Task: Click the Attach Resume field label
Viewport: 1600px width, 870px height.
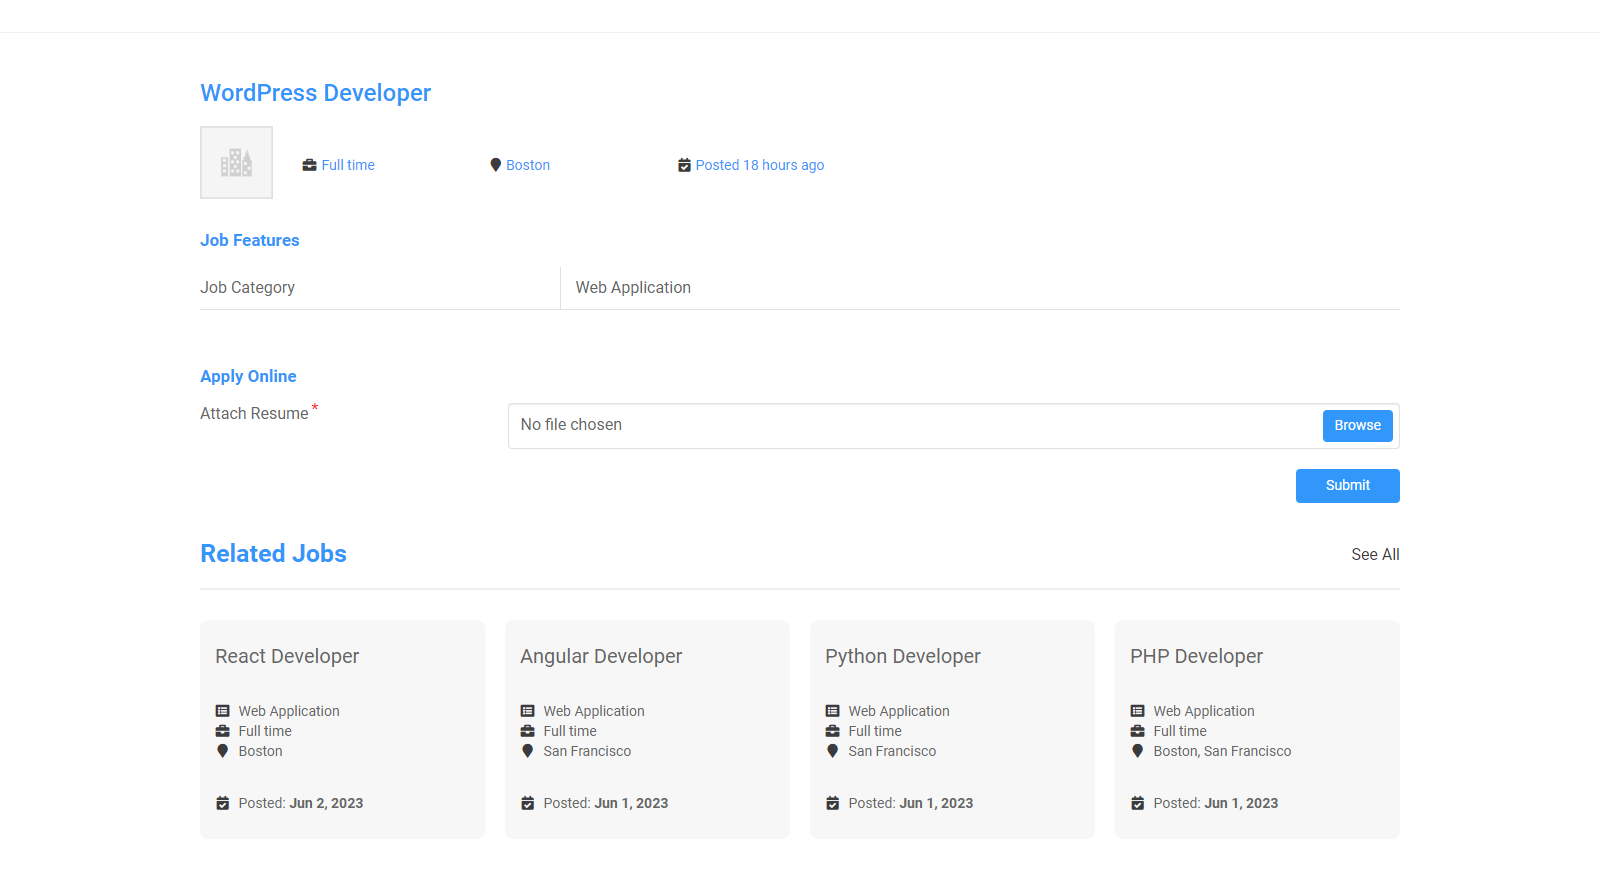Action: (255, 414)
